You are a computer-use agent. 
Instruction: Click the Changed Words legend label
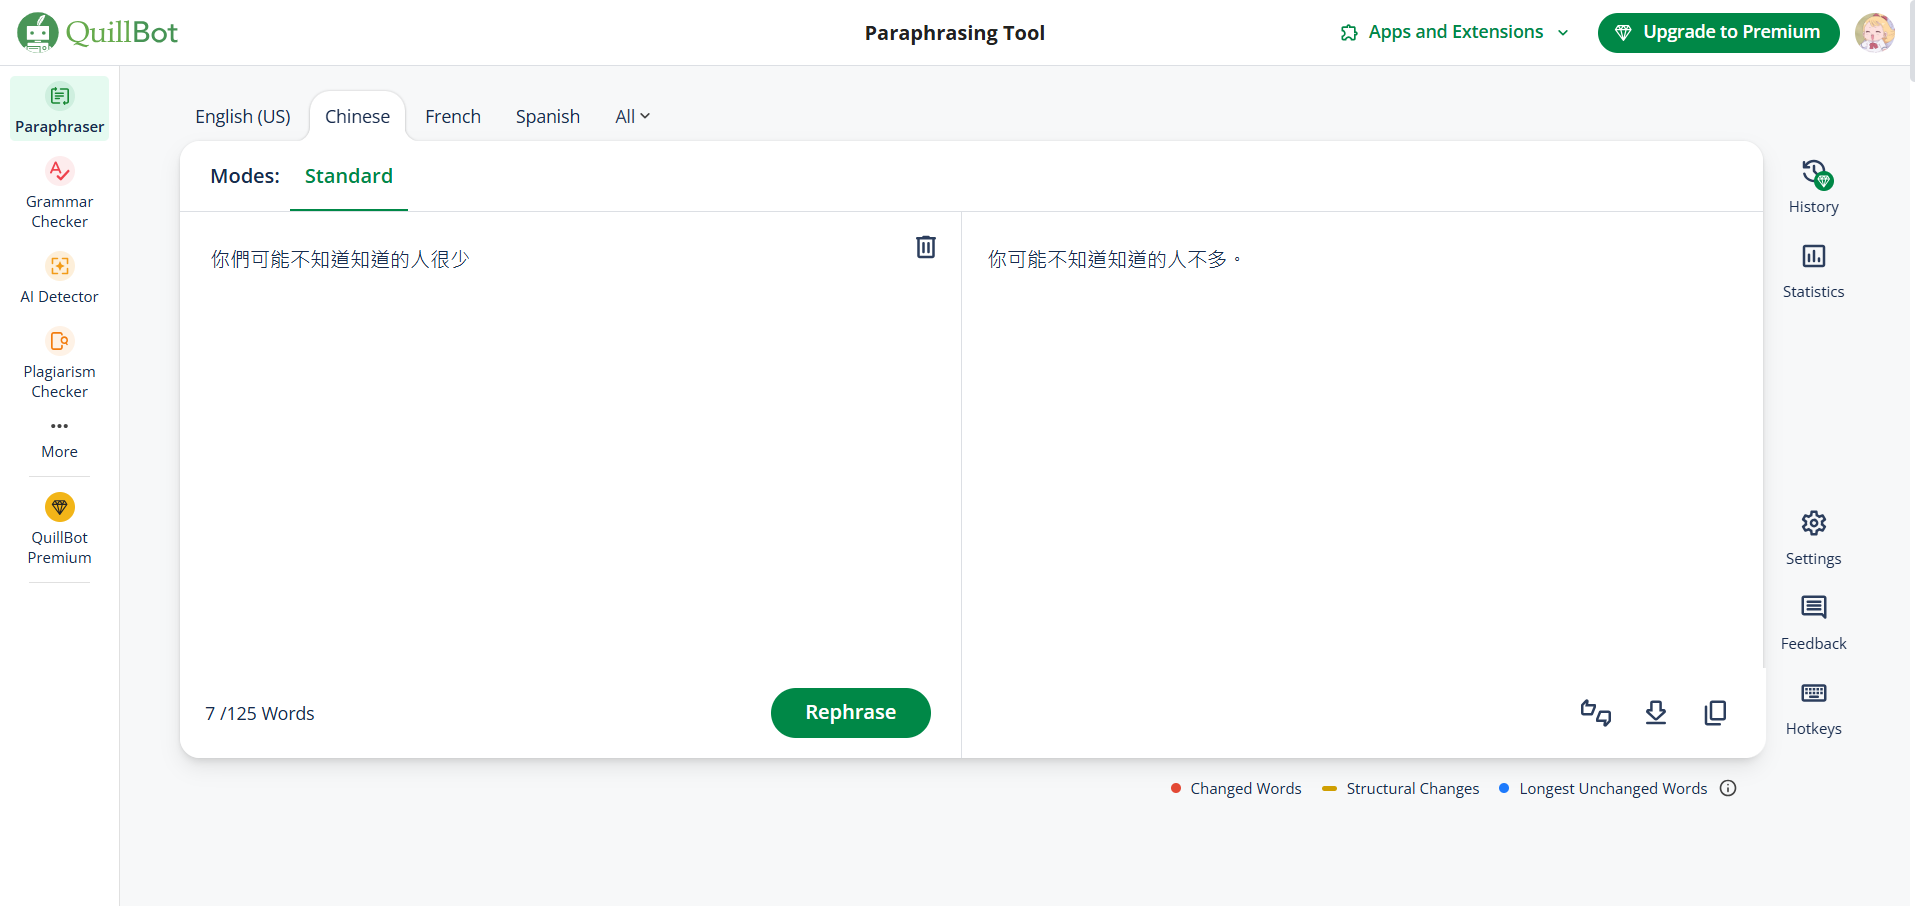click(1246, 789)
